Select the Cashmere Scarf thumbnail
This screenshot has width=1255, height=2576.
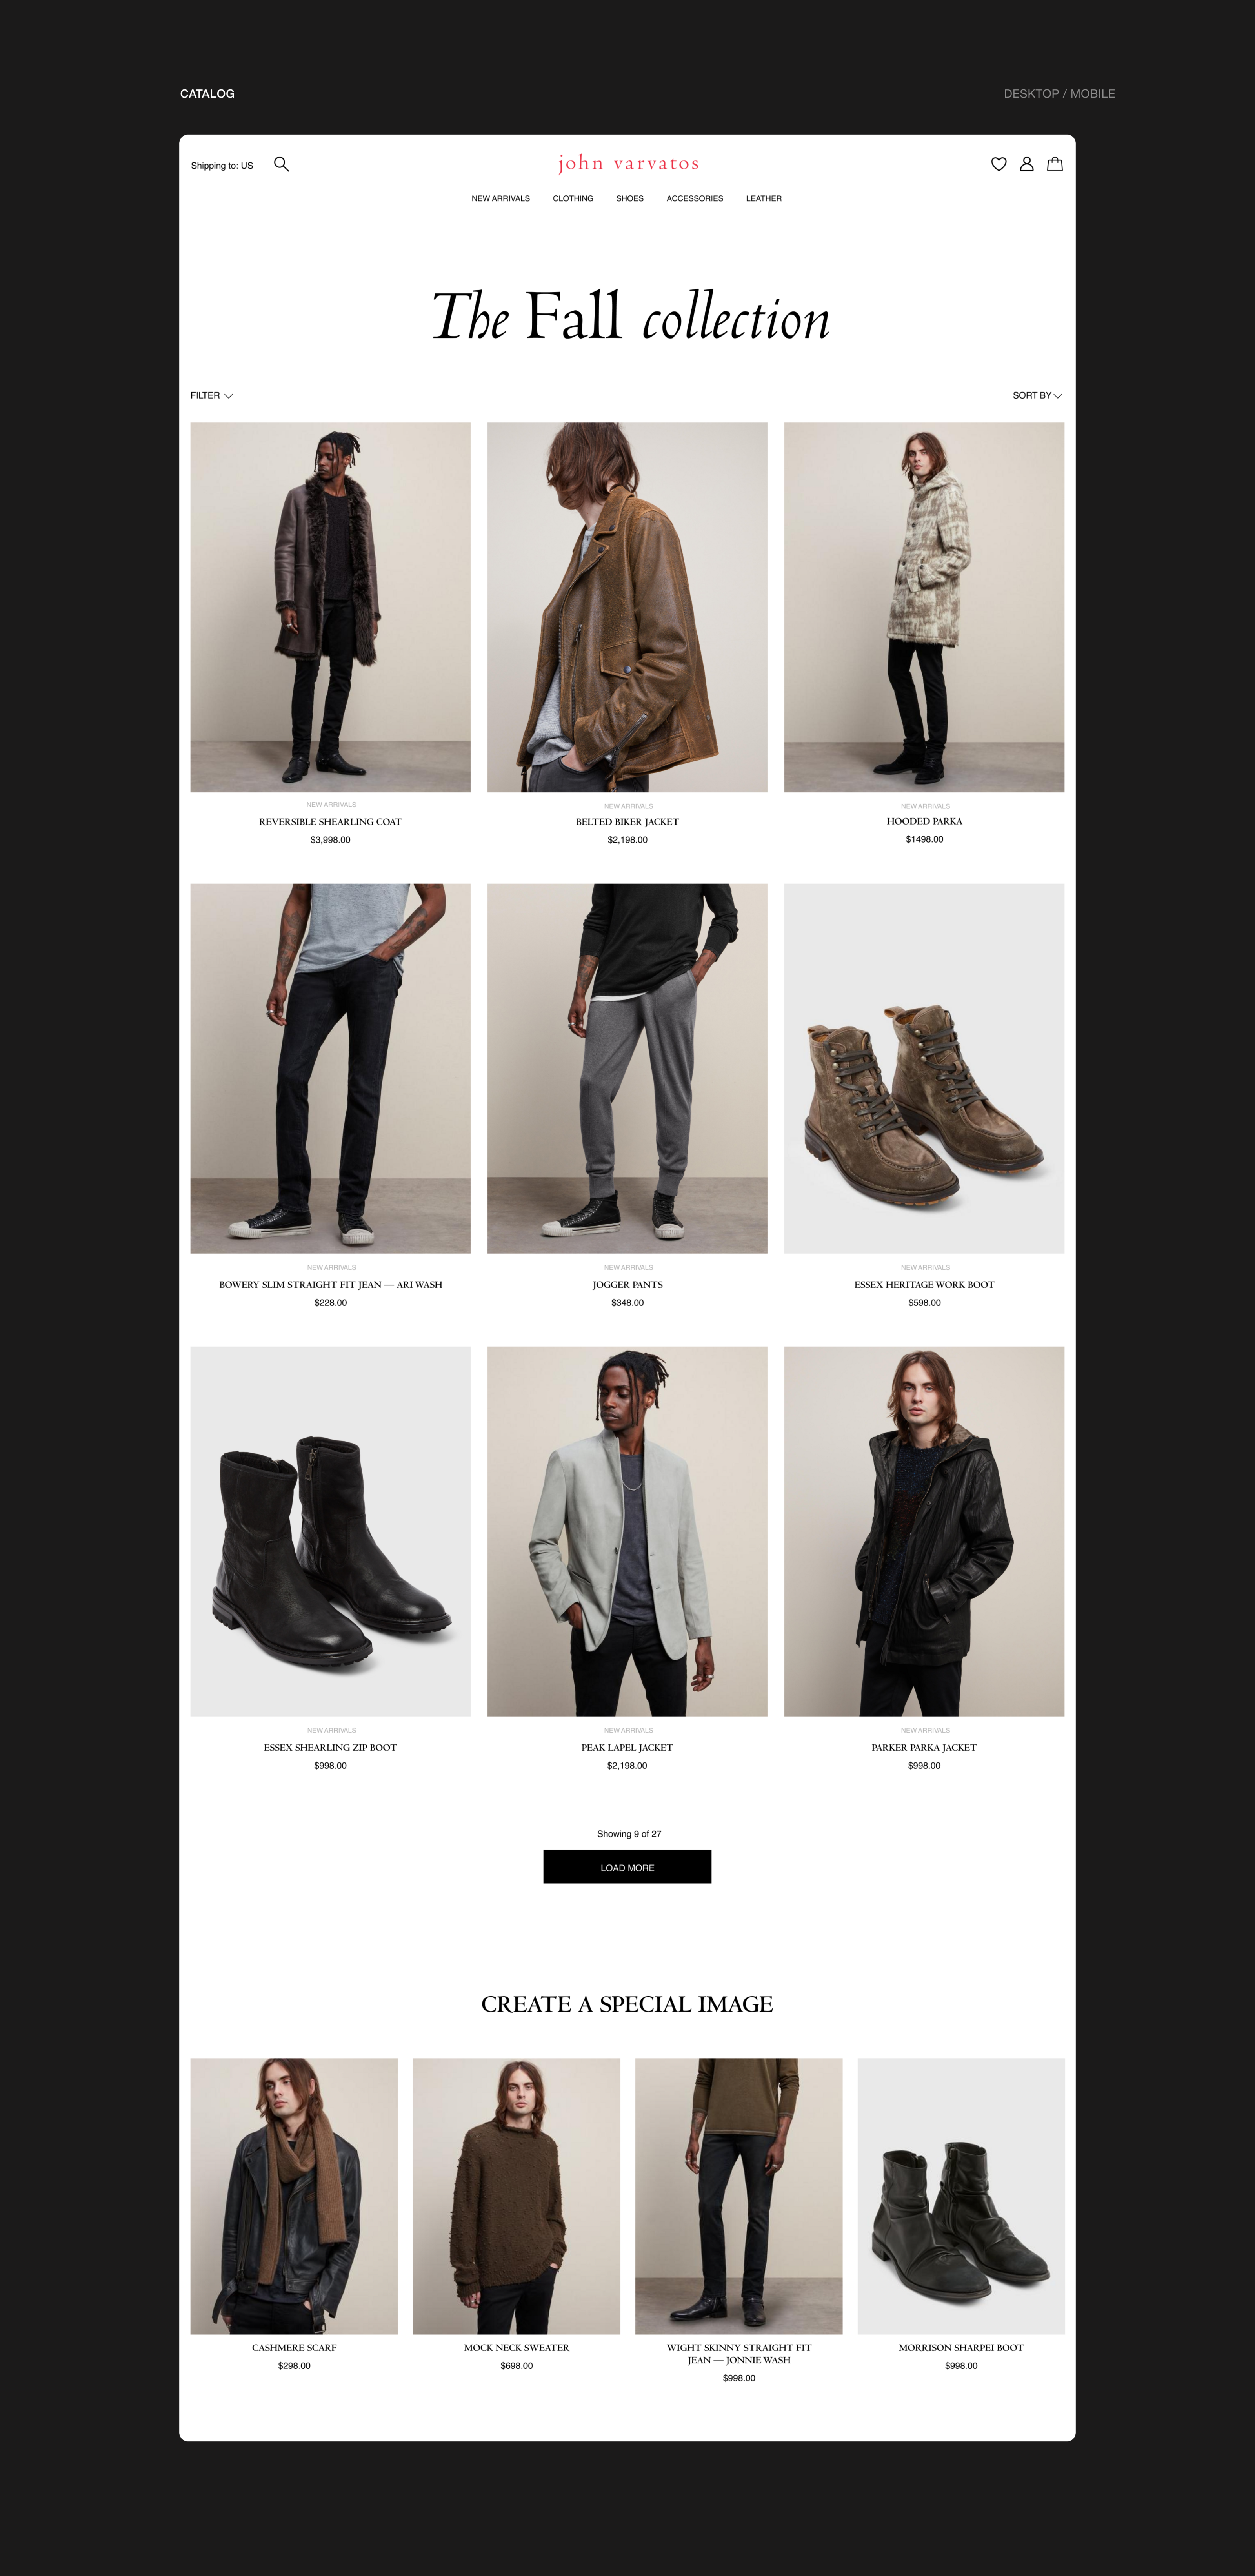(294, 2196)
